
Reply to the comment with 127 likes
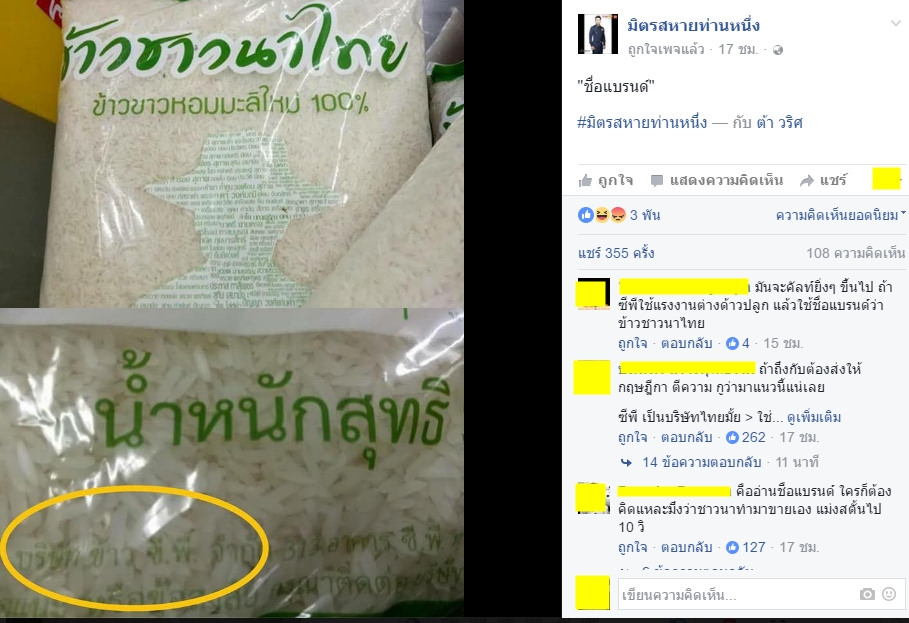pyautogui.click(x=686, y=547)
